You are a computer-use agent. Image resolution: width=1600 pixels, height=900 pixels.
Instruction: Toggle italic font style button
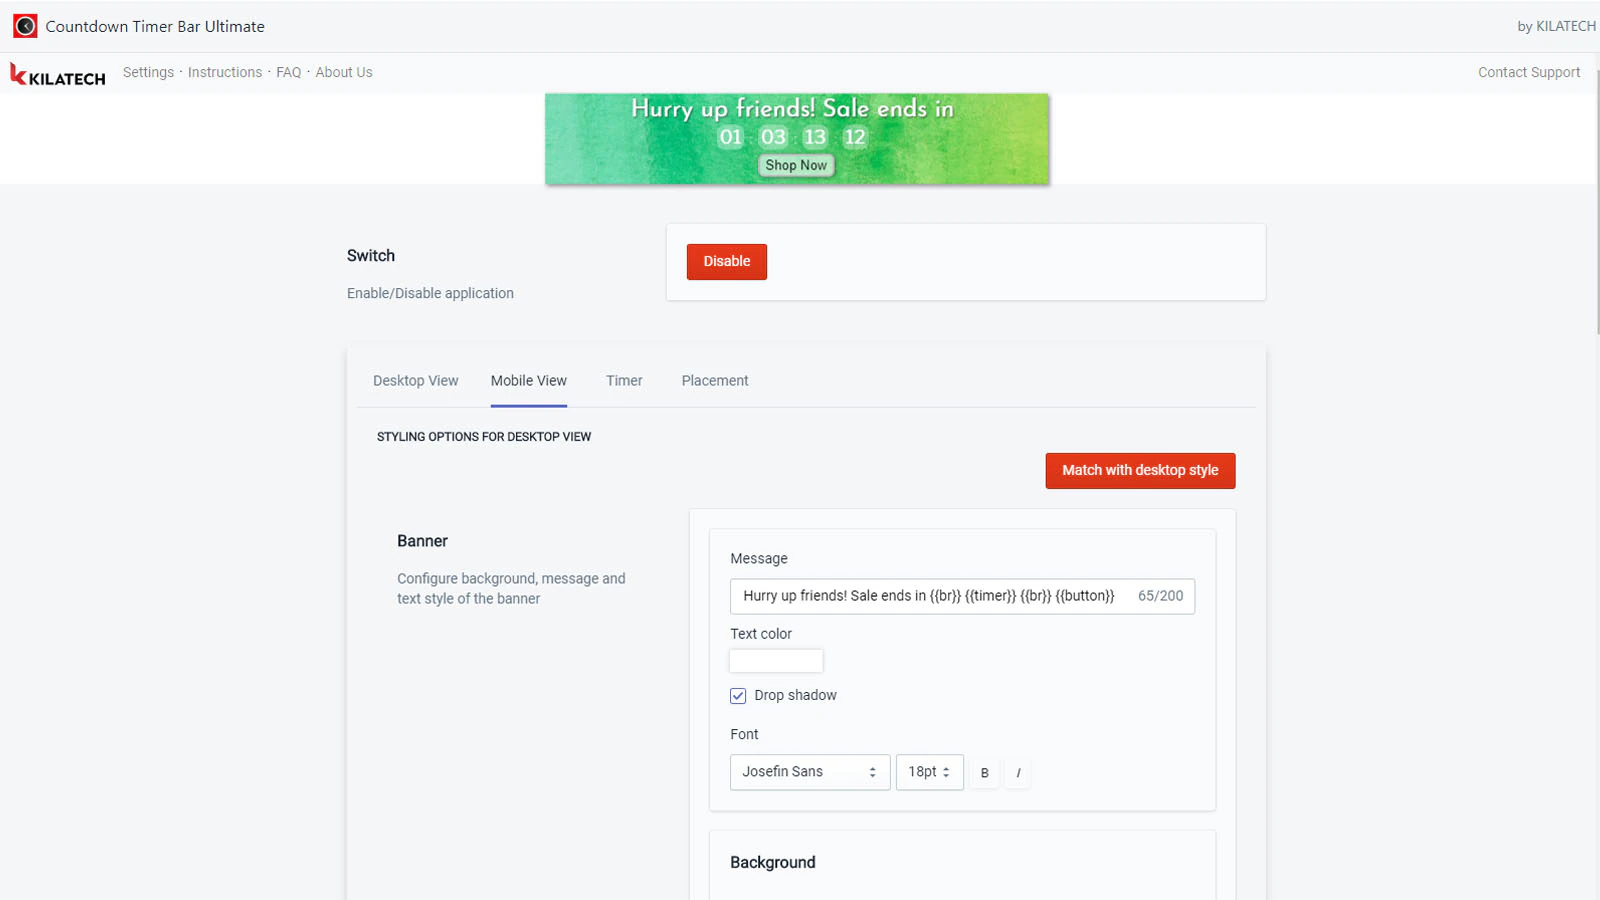(1018, 773)
